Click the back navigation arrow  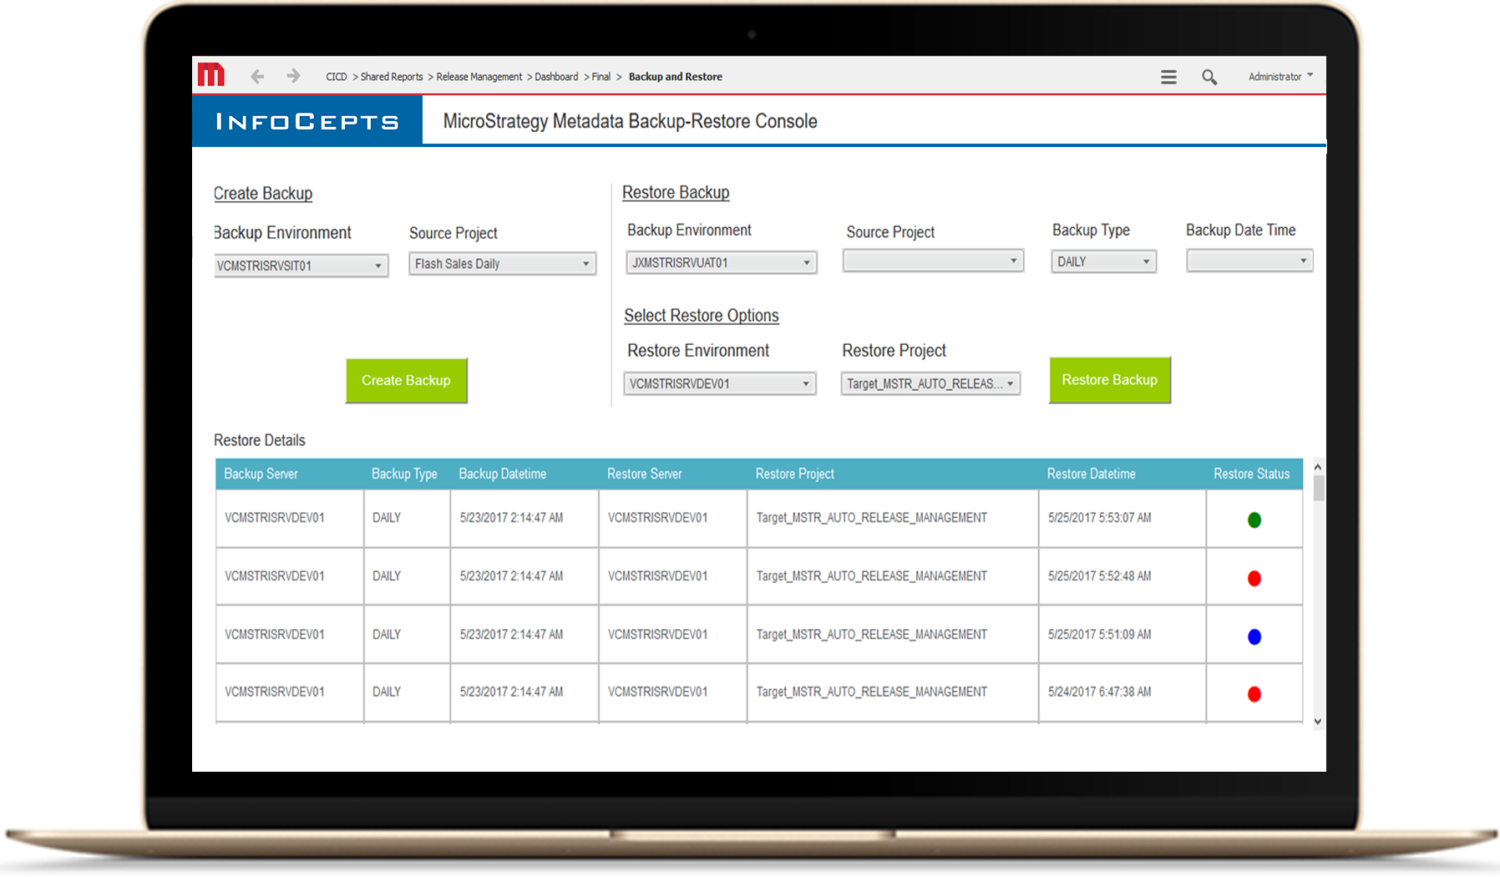[257, 75]
